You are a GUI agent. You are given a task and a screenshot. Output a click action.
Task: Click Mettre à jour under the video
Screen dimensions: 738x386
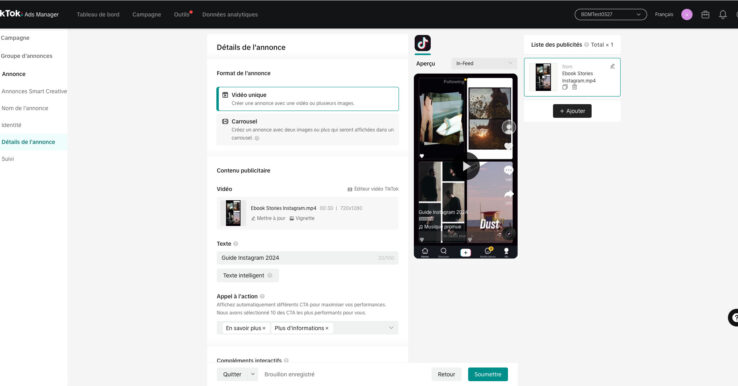pos(268,218)
